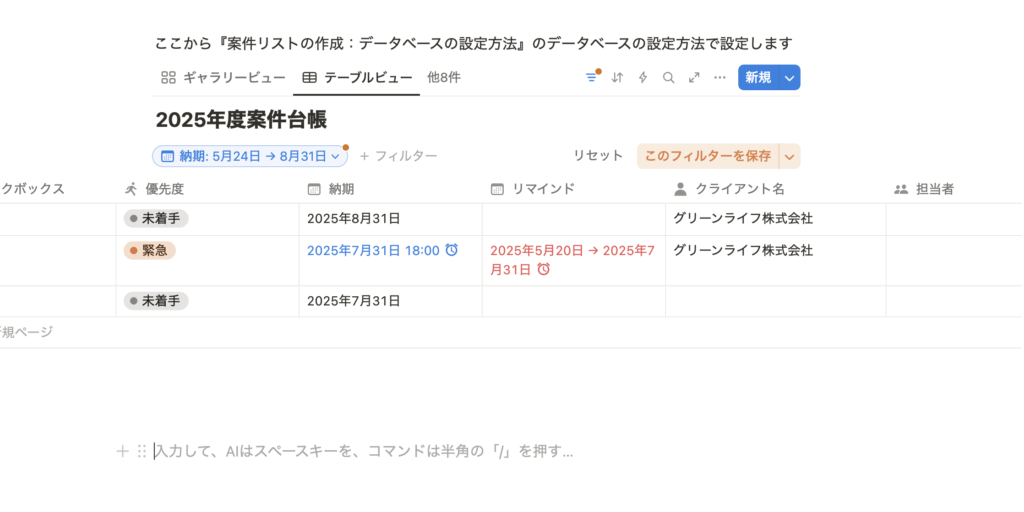The height and width of the screenshot is (512, 1024).
Task: Click the クライアント名 column header
Action: click(739, 188)
